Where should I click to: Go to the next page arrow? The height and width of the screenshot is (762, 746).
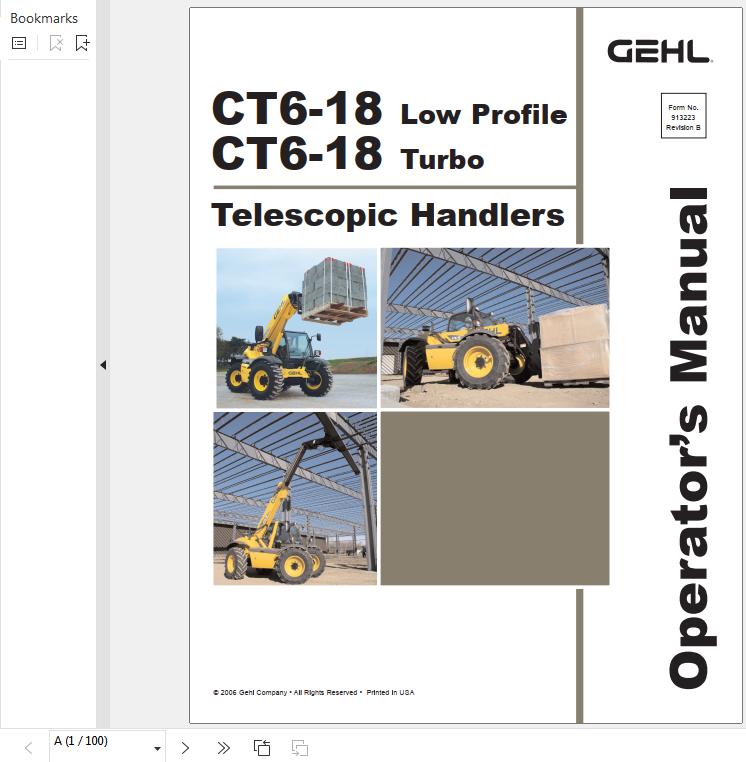click(185, 748)
